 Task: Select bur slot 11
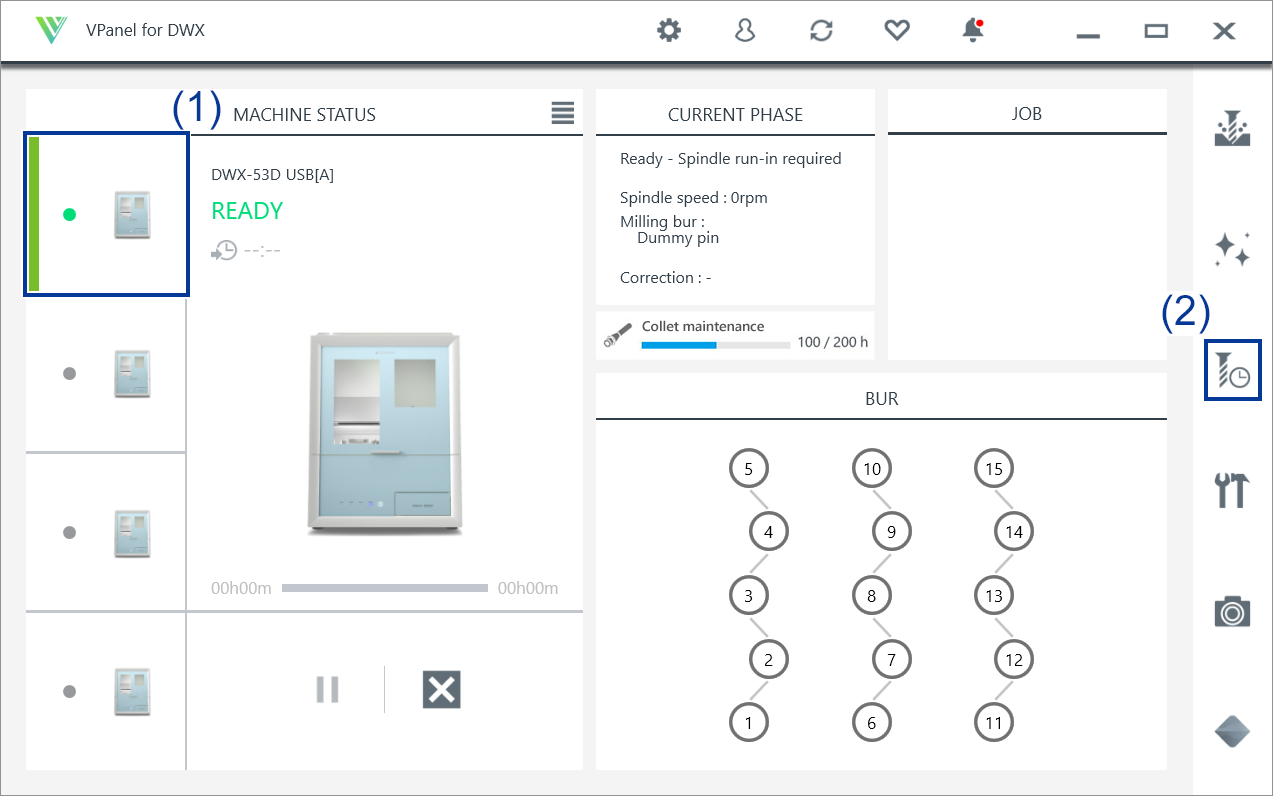pos(994,722)
